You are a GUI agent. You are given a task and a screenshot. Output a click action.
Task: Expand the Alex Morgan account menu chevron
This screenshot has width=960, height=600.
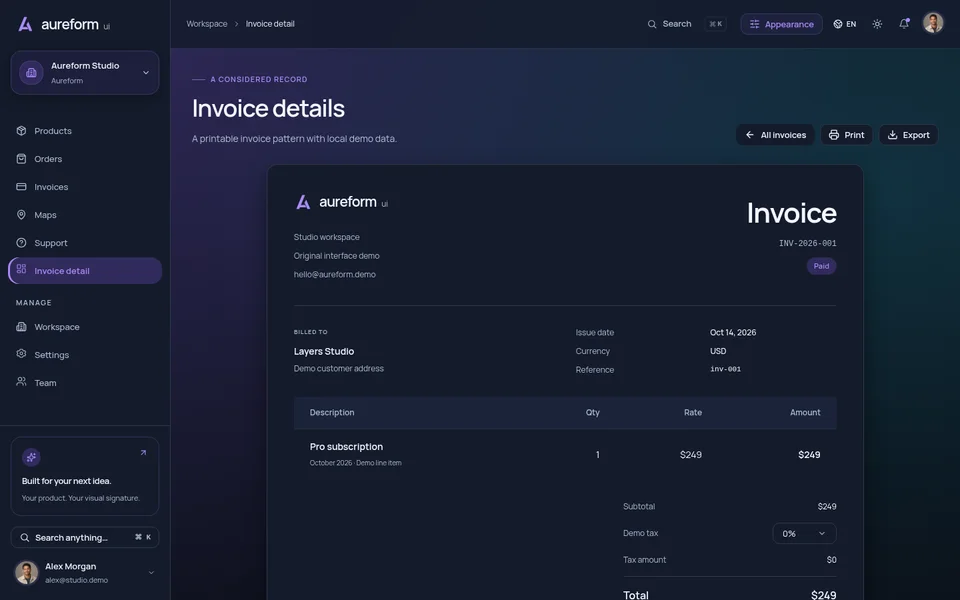151,572
